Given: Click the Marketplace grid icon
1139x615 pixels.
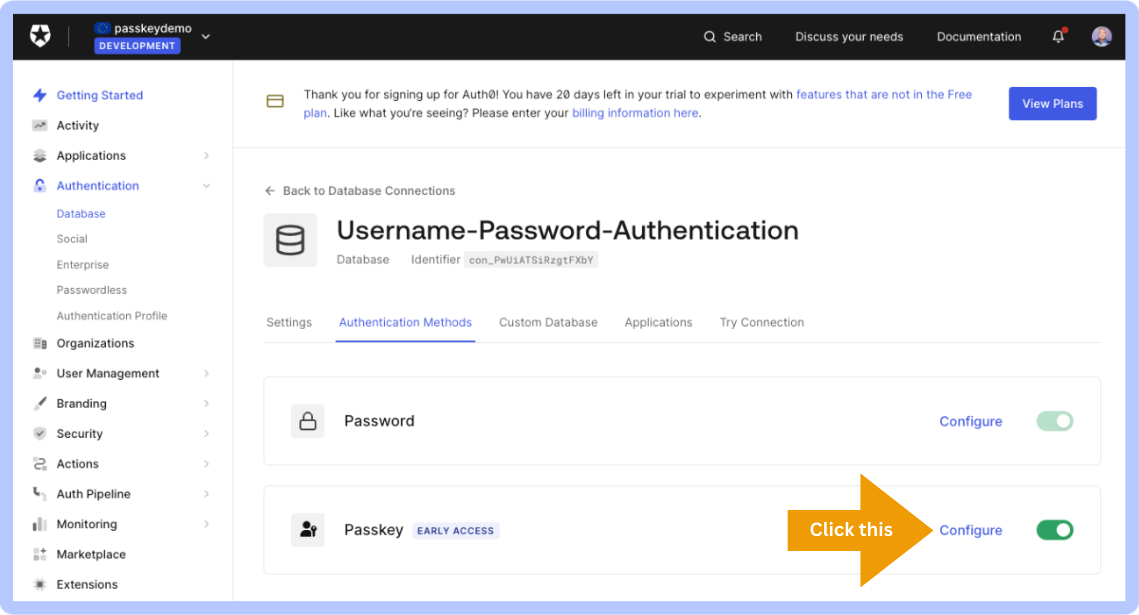Looking at the screenshot, I should 40,554.
